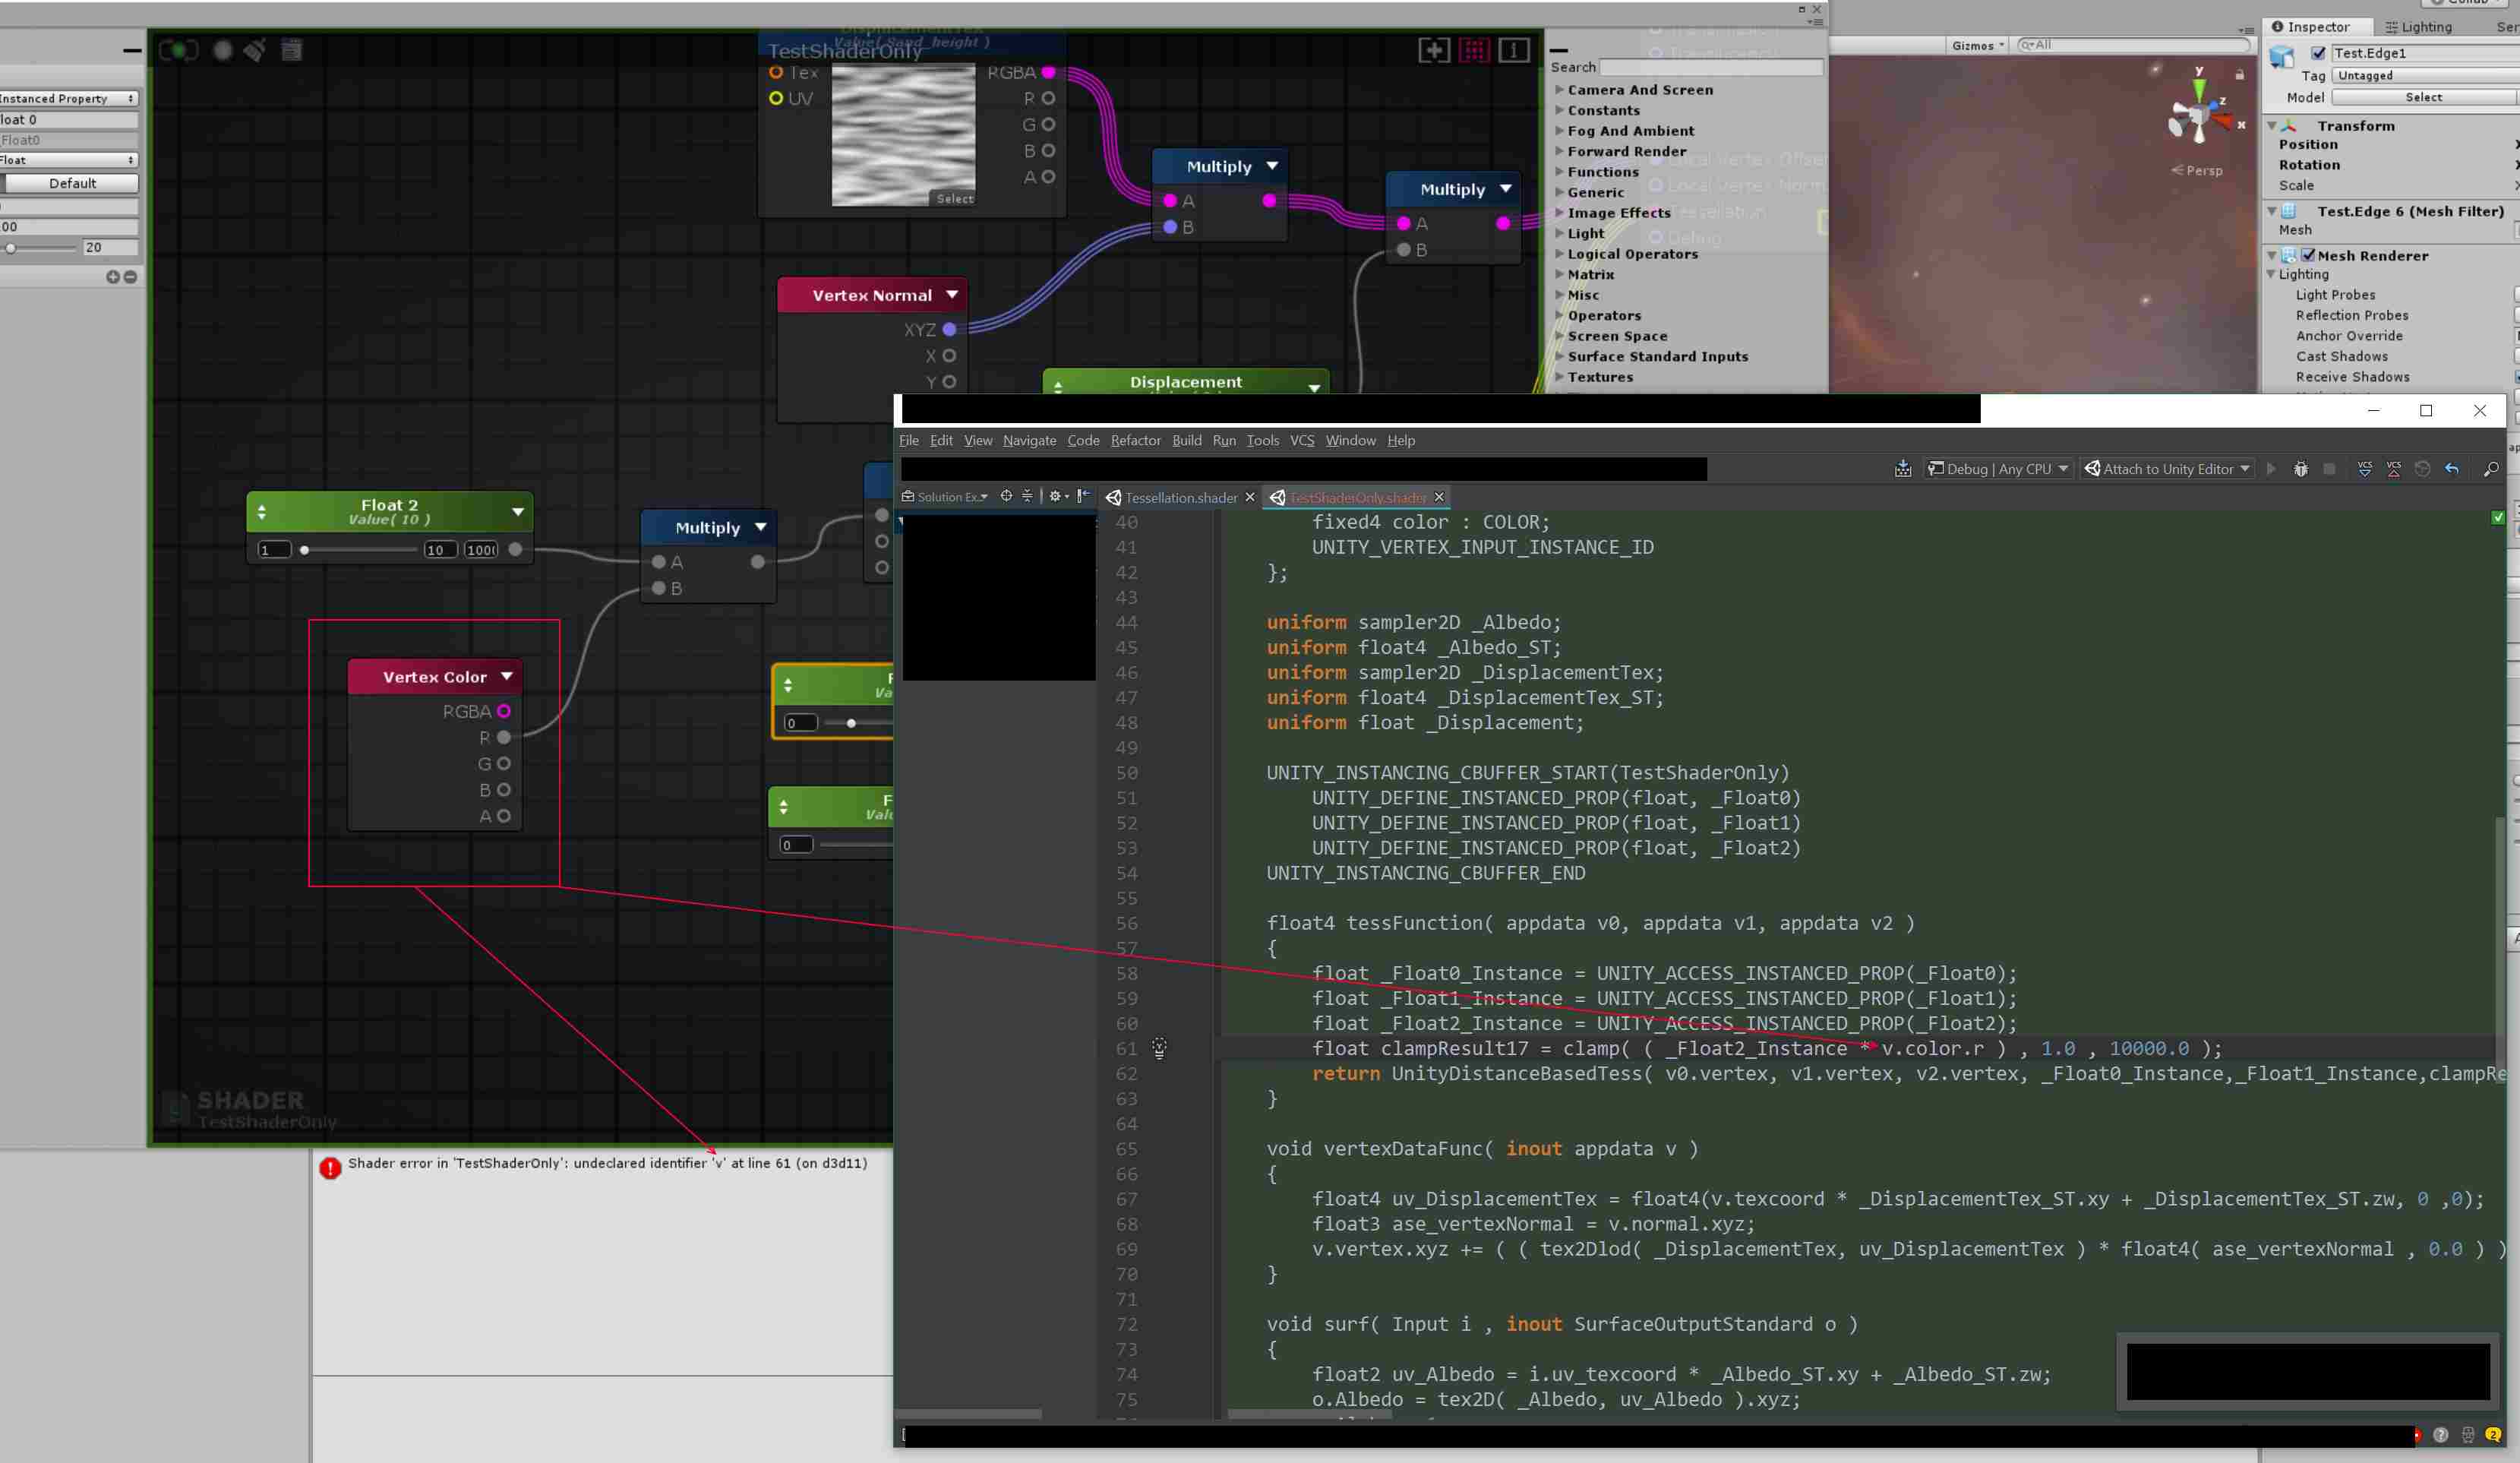Click the add property plus icon in left panel
Image resolution: width=2520 pixels, height=1463 pixels.
click(113, 277)
